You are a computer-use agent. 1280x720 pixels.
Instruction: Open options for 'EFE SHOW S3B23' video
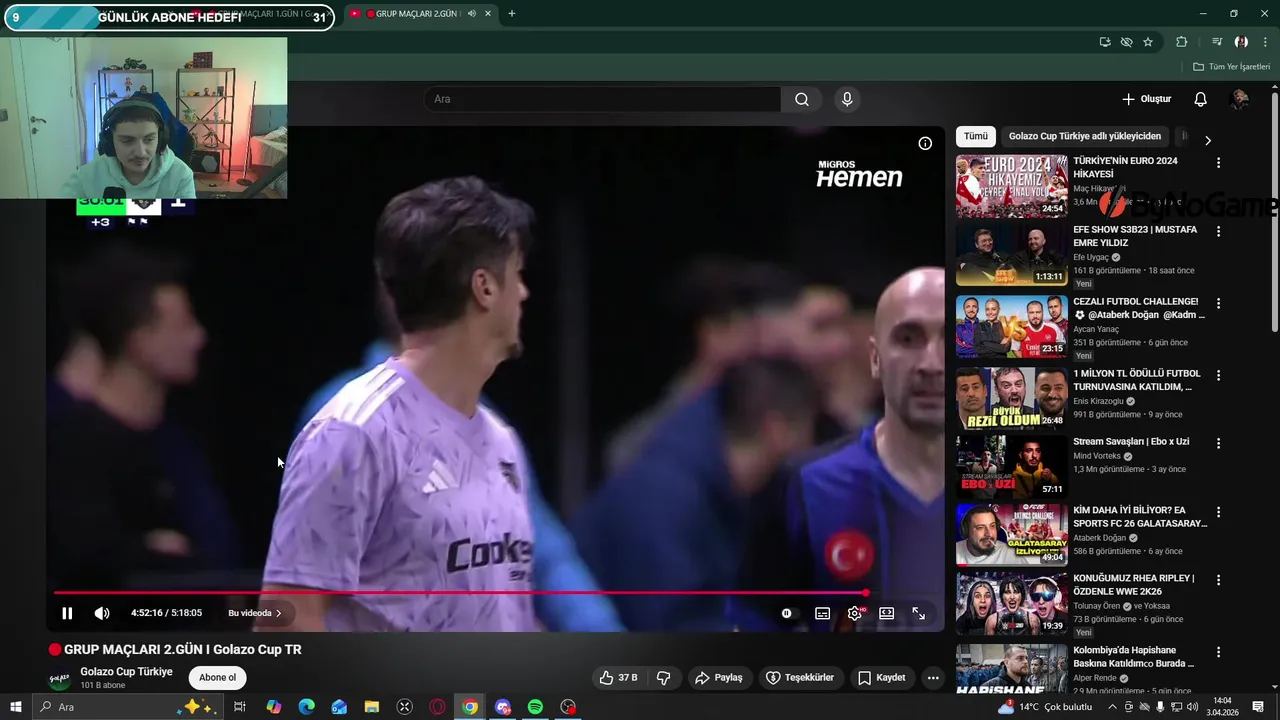[1218, 231]
